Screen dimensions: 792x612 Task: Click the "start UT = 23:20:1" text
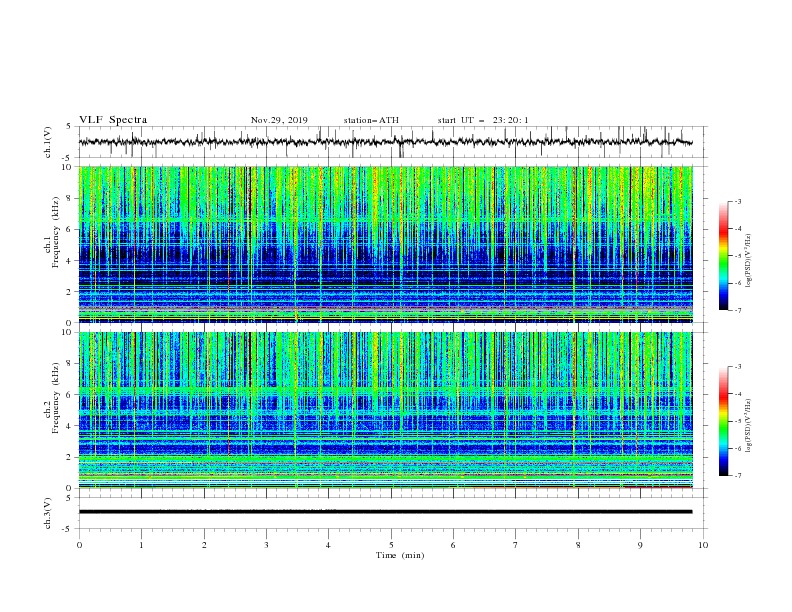coord(483,120)
